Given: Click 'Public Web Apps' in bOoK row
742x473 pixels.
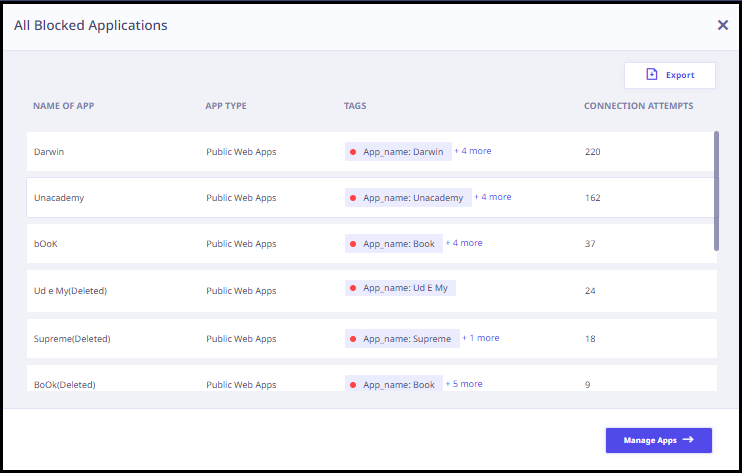Looking at the screenshot, I should [x=241, y=244].
